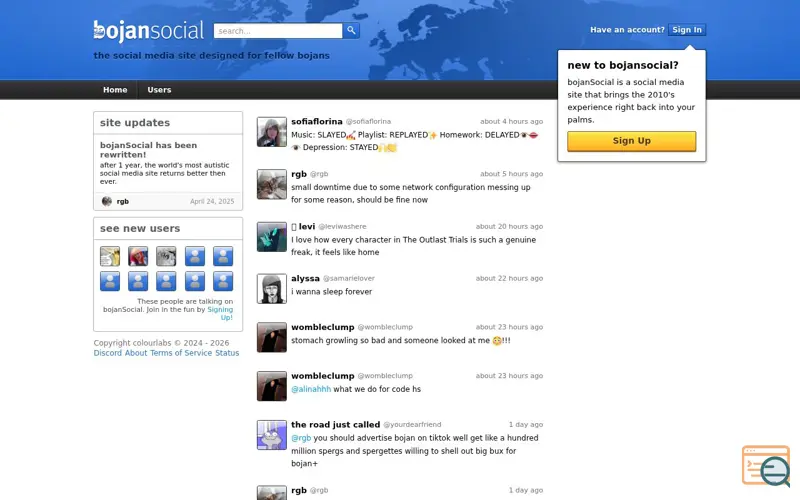Click the @sofiaflorina handle
Viewport: 800px width, 500px height.
coord(368,121)
